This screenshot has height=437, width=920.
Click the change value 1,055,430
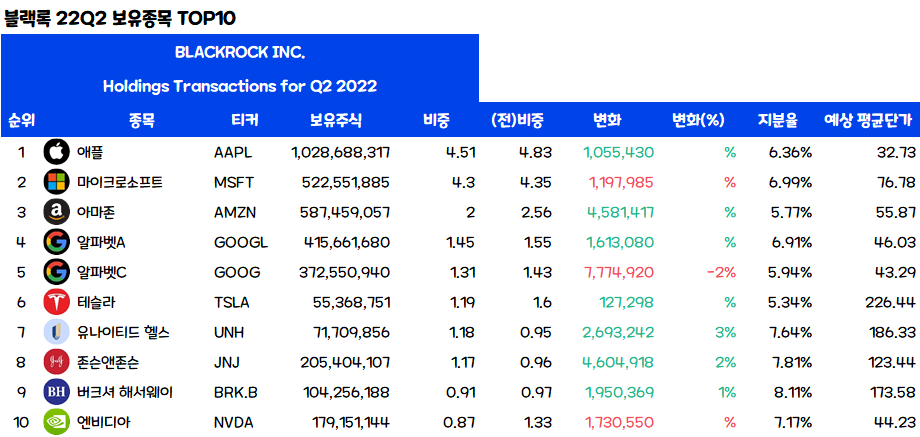tap(618, 153)
